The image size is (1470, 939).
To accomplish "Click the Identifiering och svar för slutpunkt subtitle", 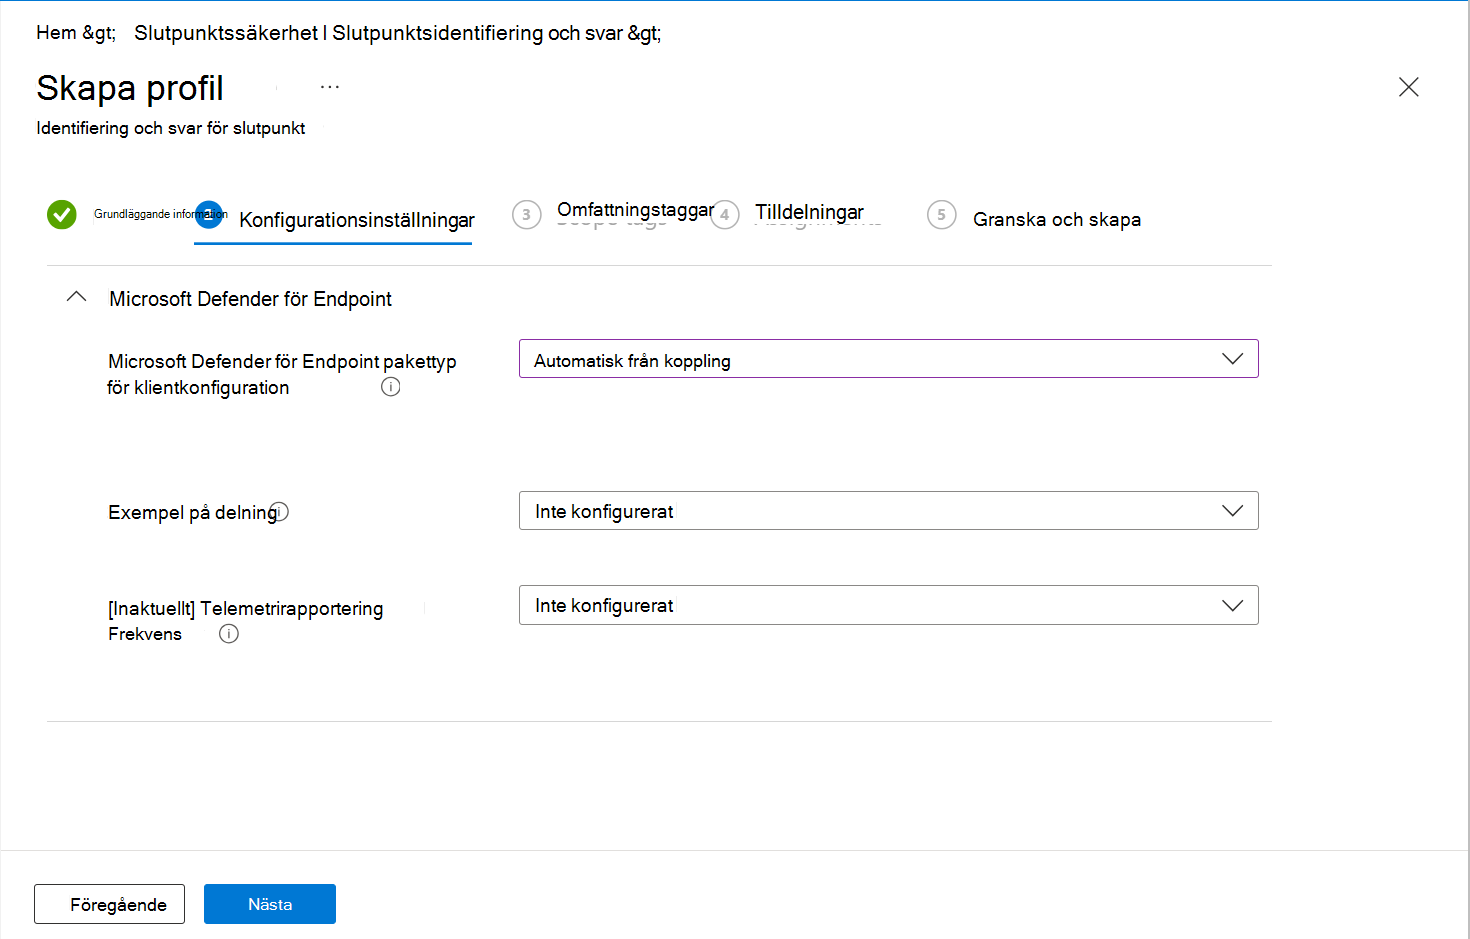I will pos(171,128).
